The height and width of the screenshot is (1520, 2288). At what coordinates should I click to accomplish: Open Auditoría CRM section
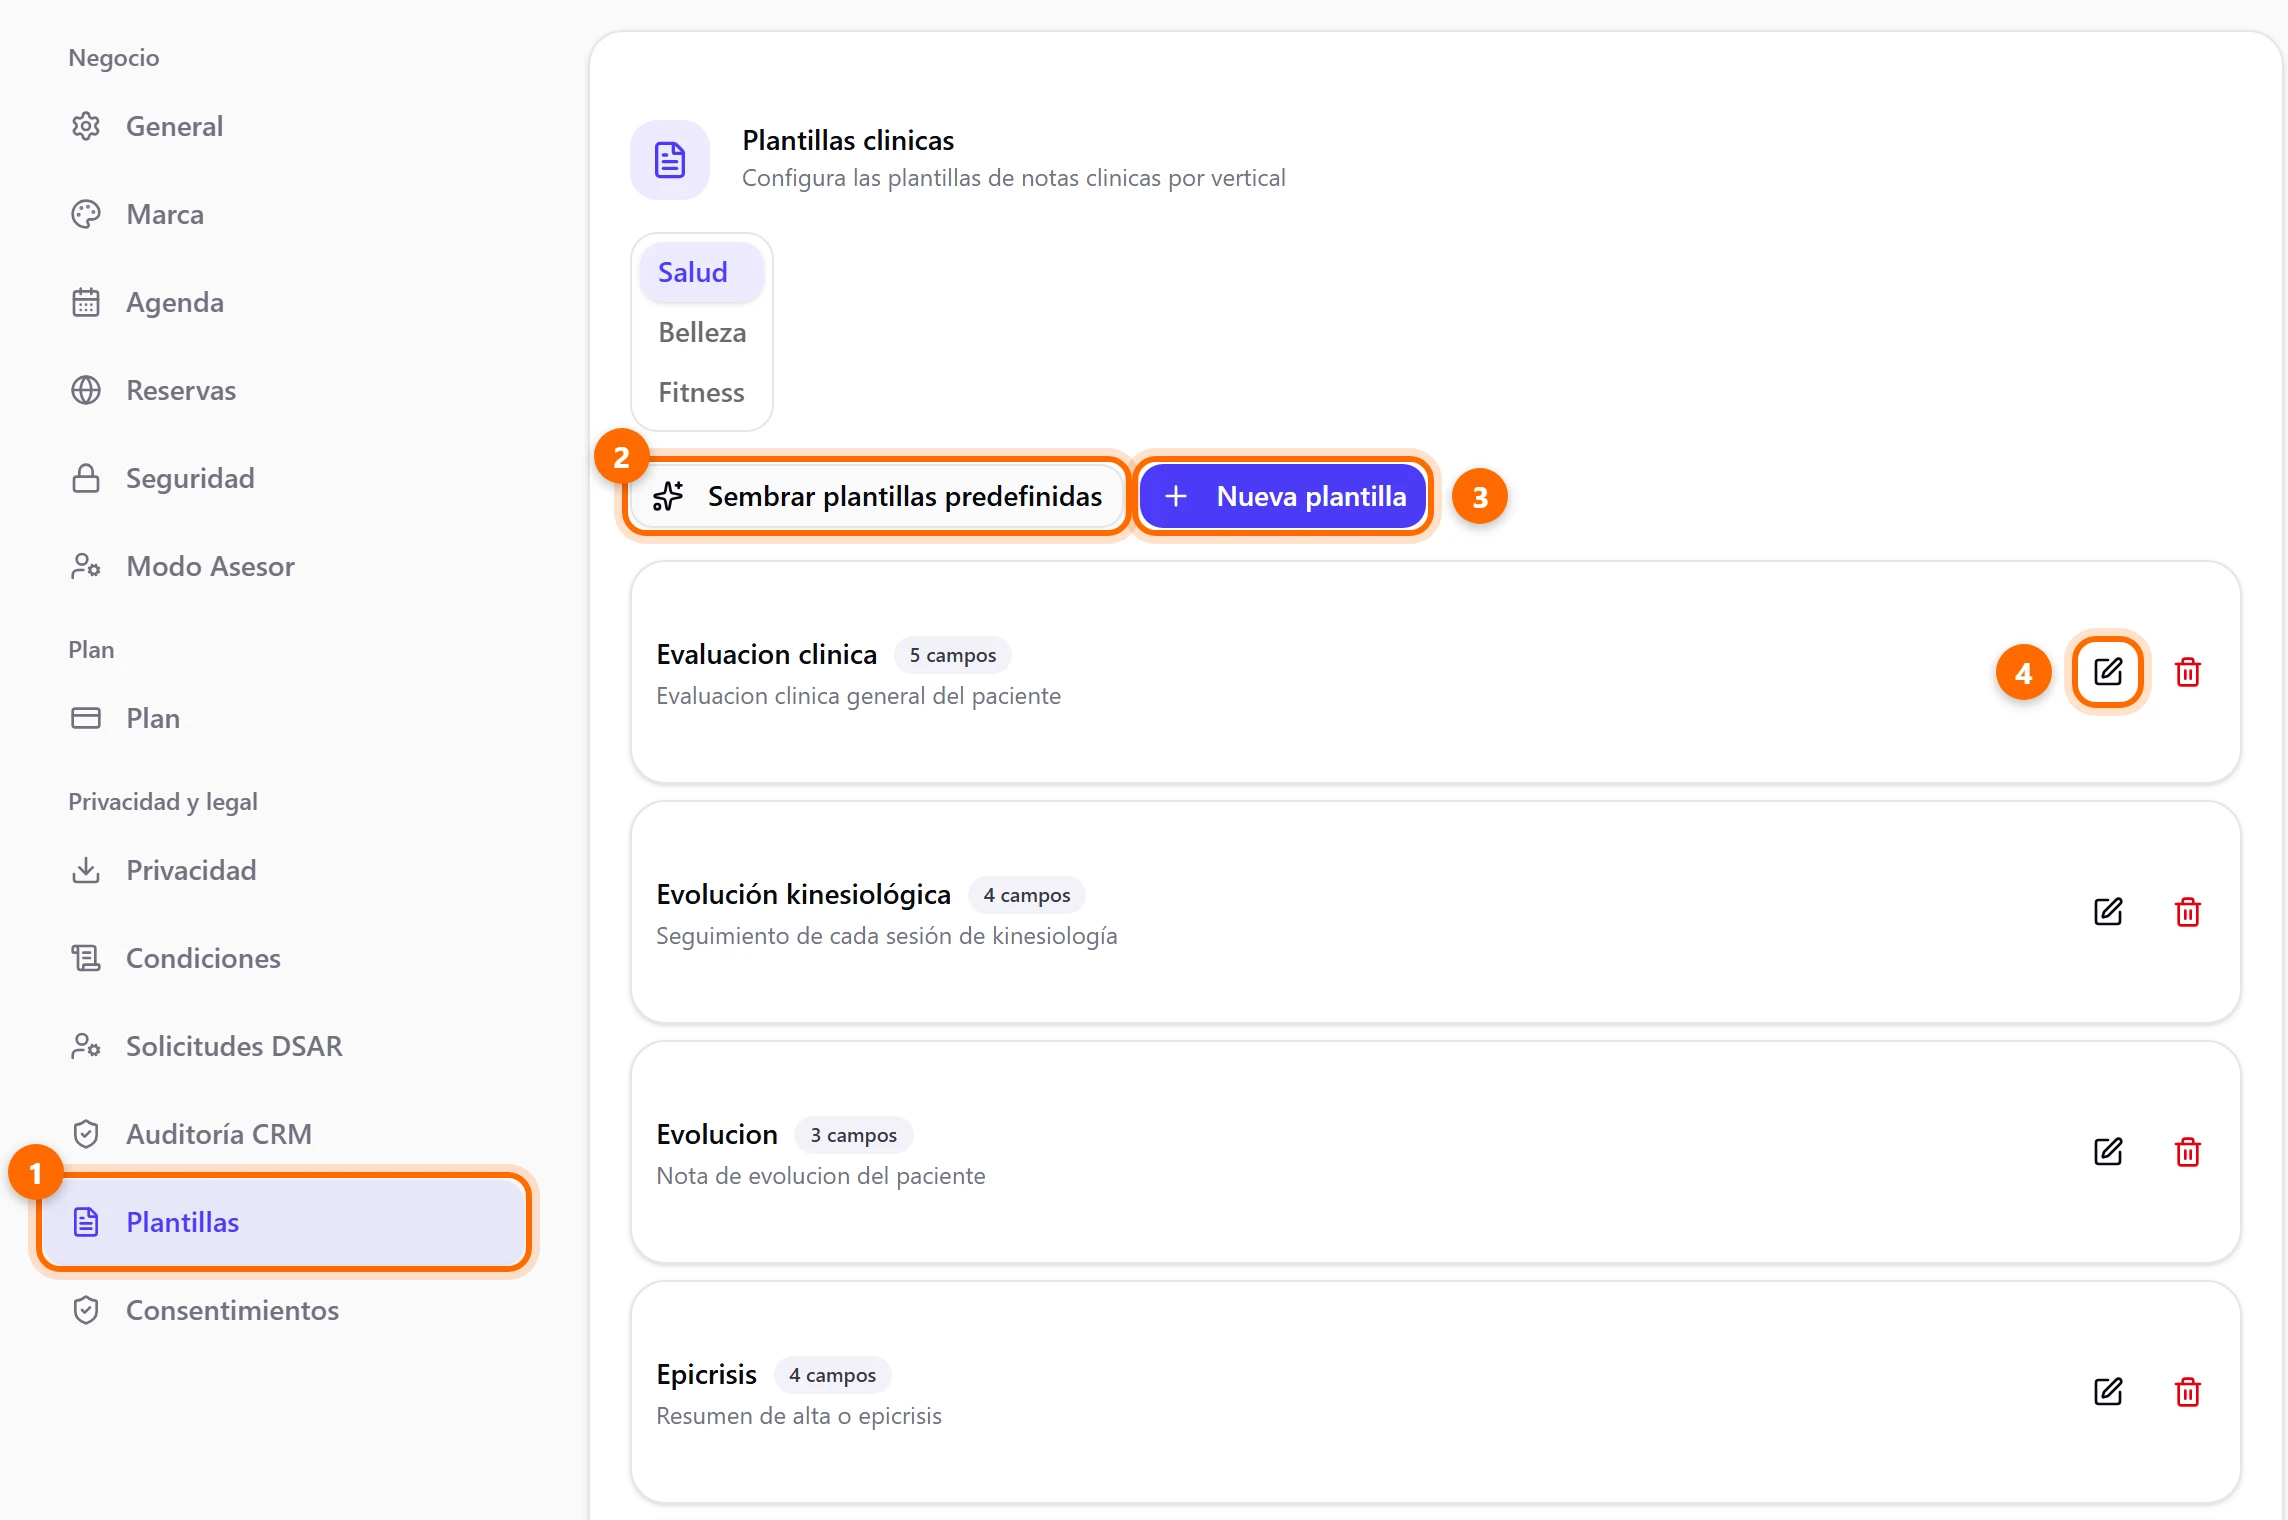(284, 1134)
